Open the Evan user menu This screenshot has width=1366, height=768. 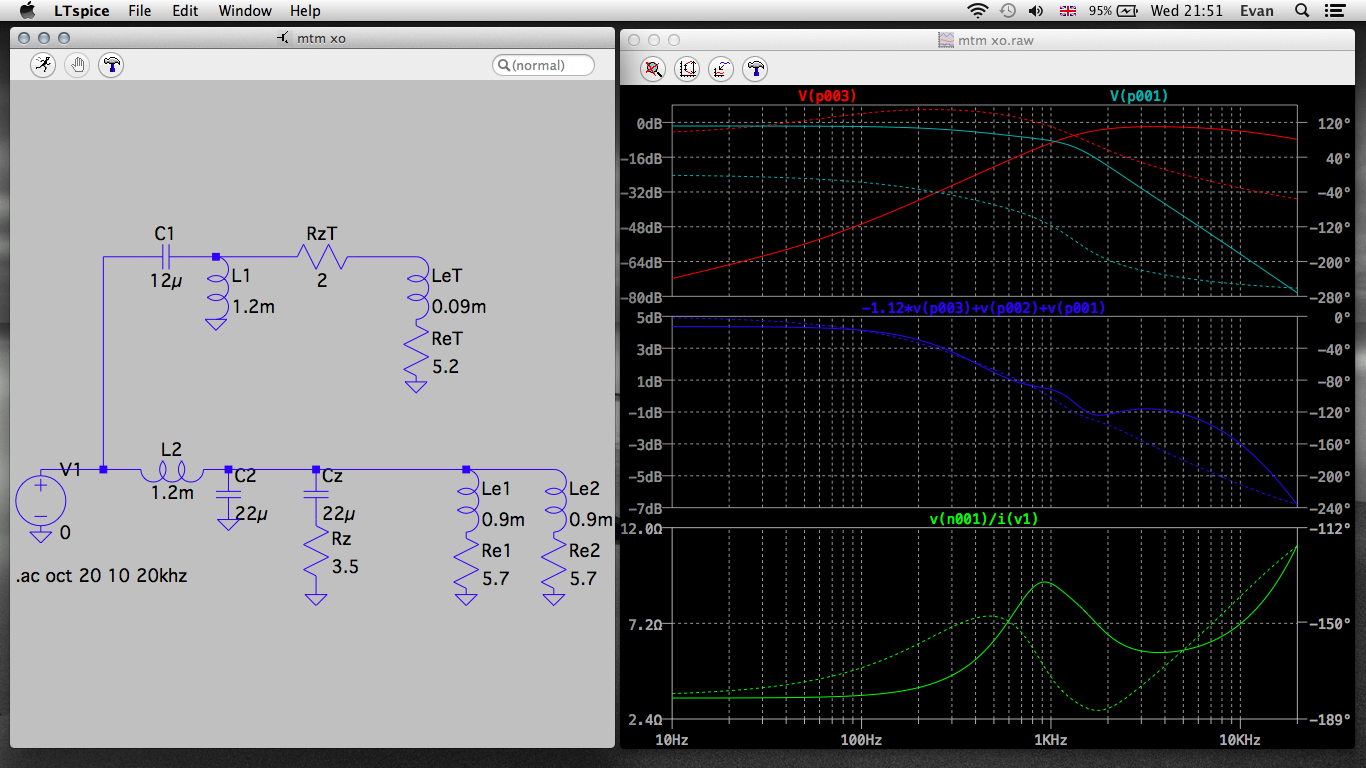pyautogui.click(x=1257, y=11)
